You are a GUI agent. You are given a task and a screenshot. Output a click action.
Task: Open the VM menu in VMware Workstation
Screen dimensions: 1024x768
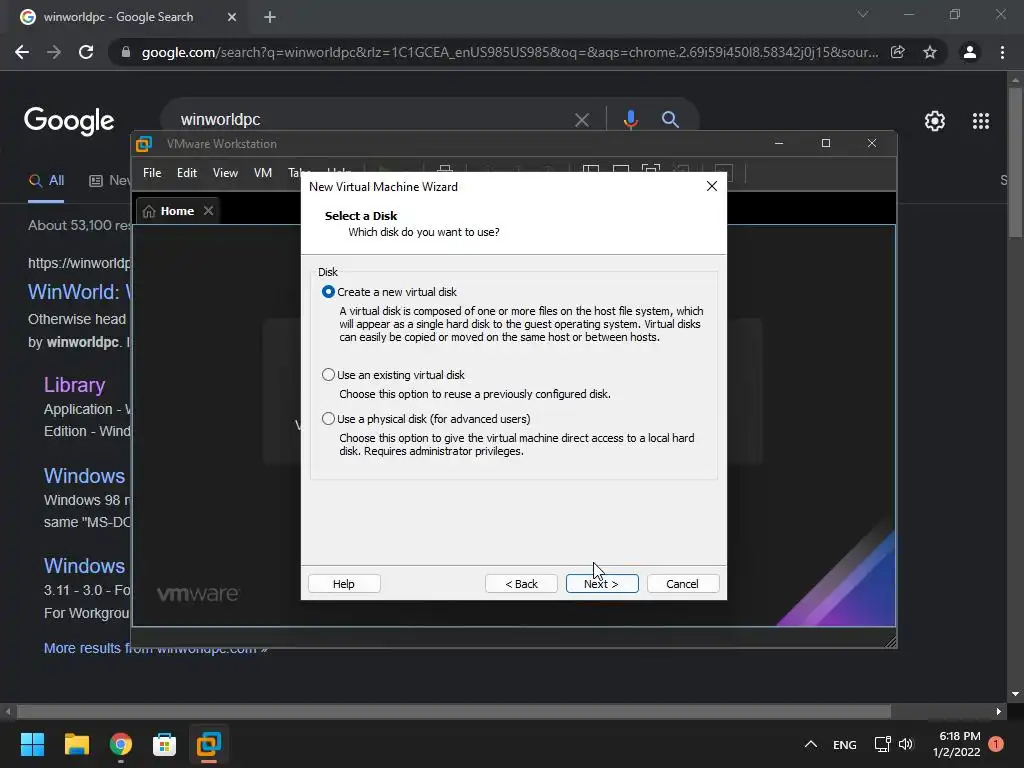point(263,173)
